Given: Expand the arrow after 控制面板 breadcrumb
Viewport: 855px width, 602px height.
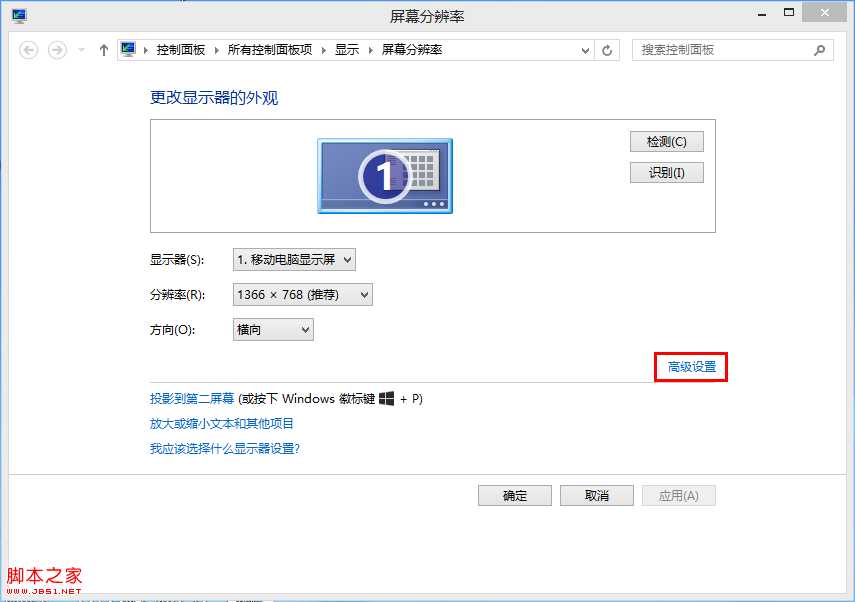Looking at the screenshot, I should (216, 50).
